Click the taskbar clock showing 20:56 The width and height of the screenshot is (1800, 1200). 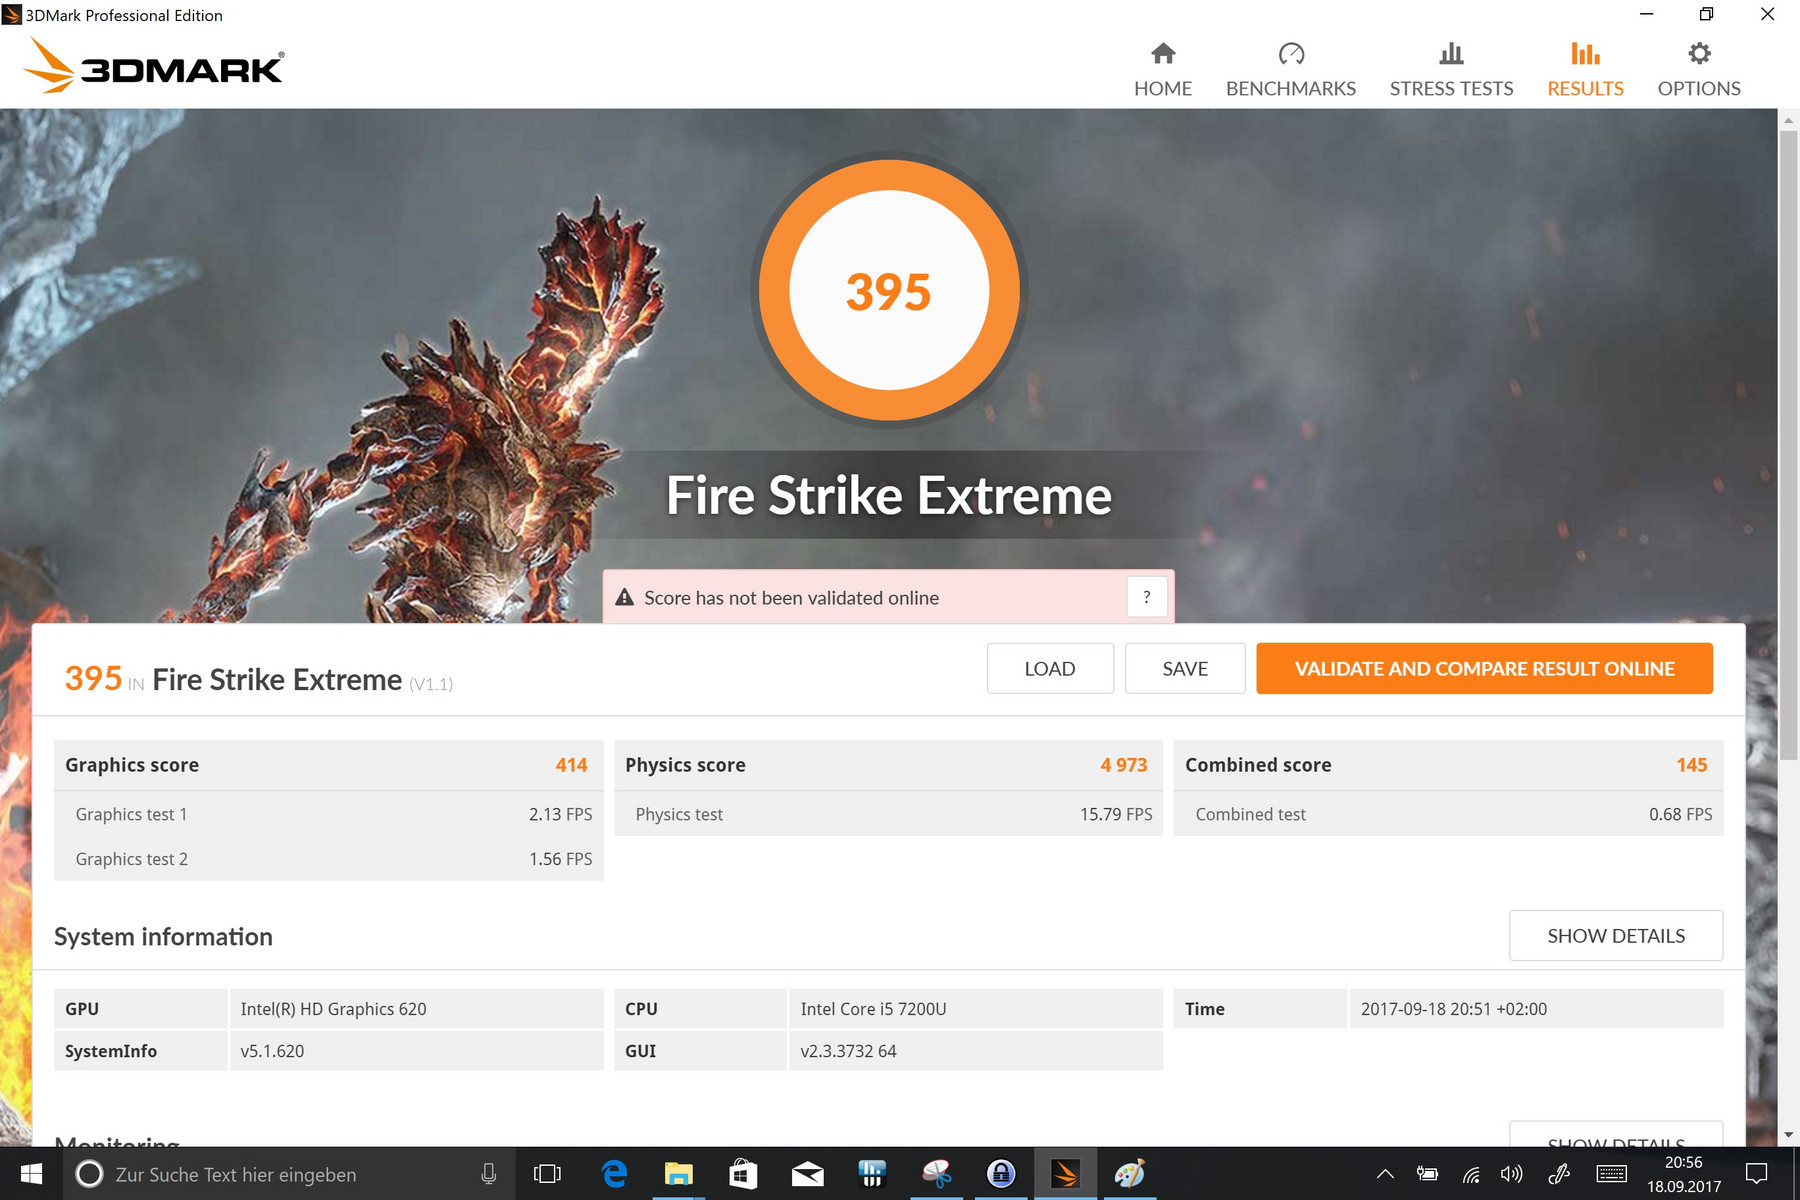tap(1684, 1174)
